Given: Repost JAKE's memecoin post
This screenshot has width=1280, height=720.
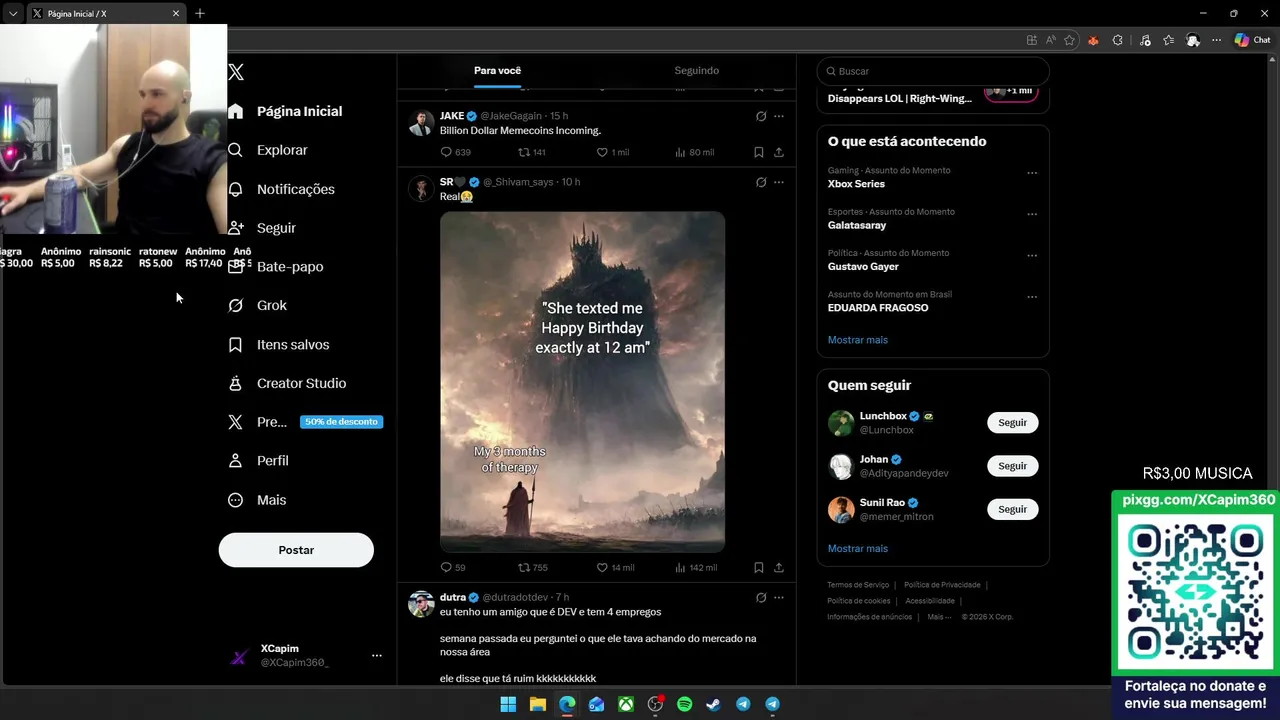Looking at the screenshot, I should [x=531, y=152].
